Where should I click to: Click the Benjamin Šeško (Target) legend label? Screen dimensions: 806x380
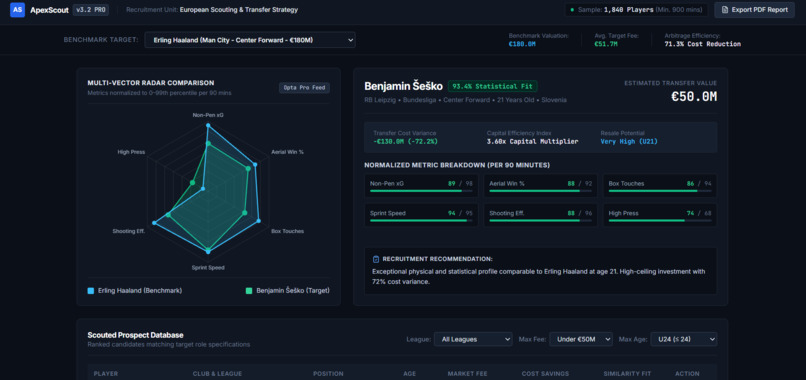293,291
